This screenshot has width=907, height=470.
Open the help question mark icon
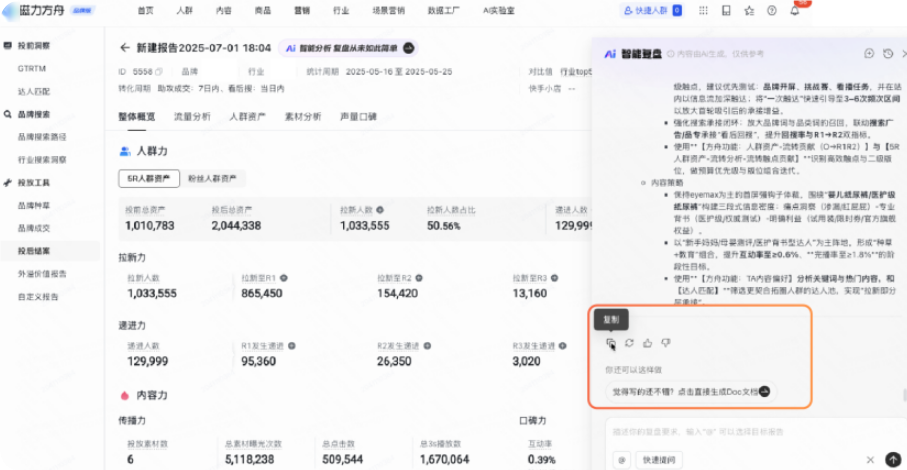pyautogui.click(x=772, y=10)
